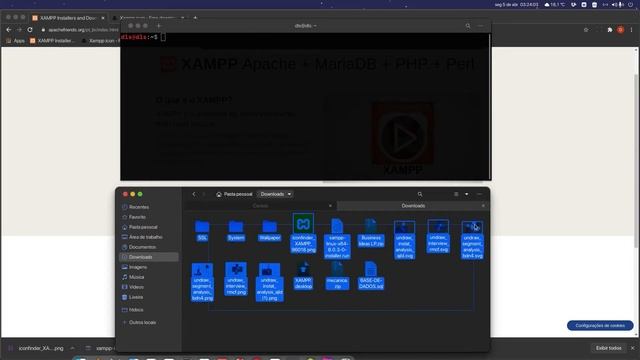
Task: Open the weather indicator in top panel
Action: (x=555, y=4)
